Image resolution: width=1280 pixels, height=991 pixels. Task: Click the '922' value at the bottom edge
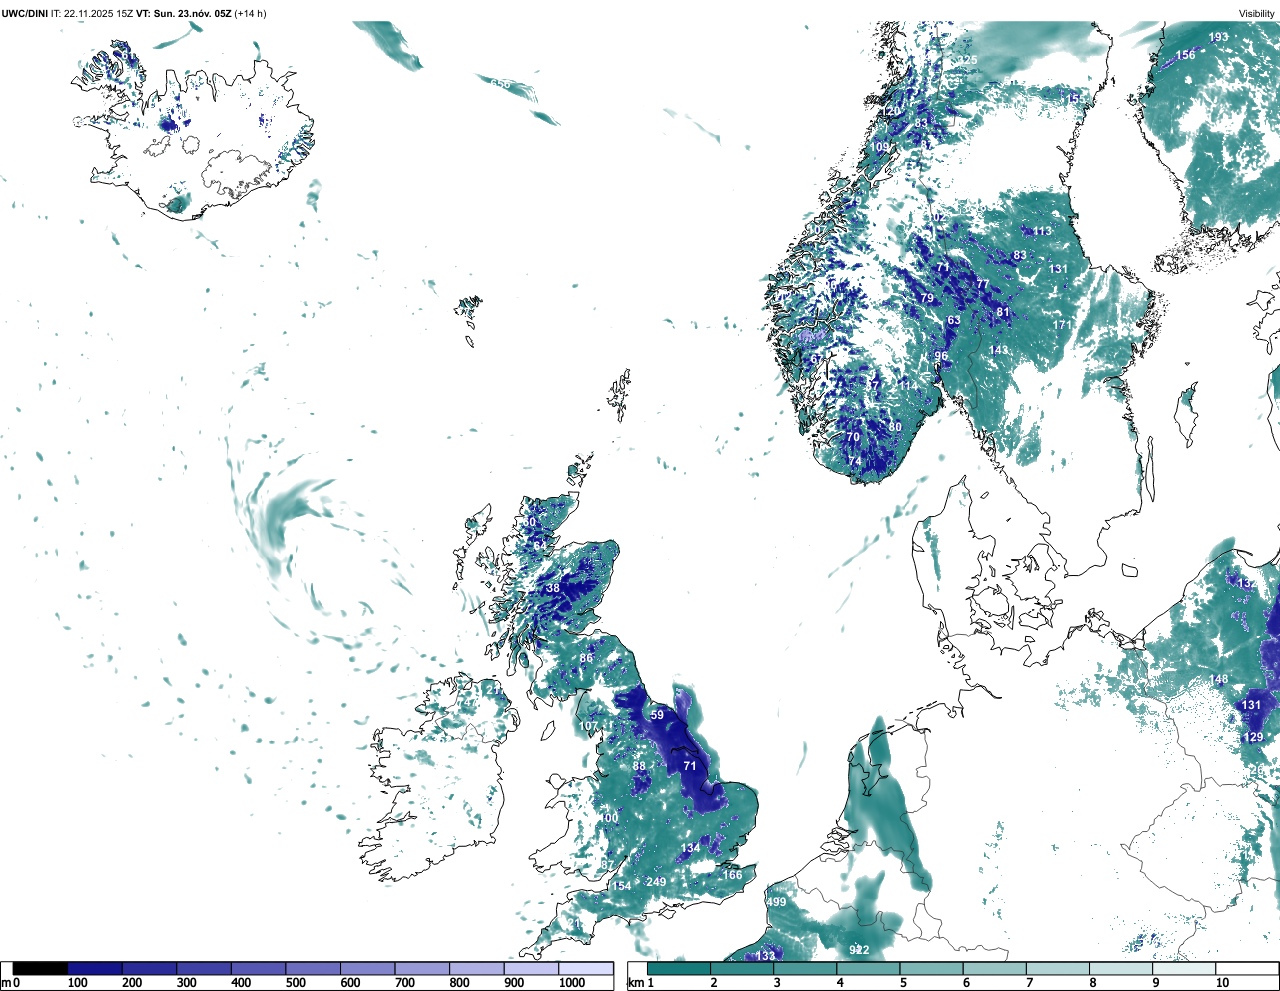(x=859, y=950)
